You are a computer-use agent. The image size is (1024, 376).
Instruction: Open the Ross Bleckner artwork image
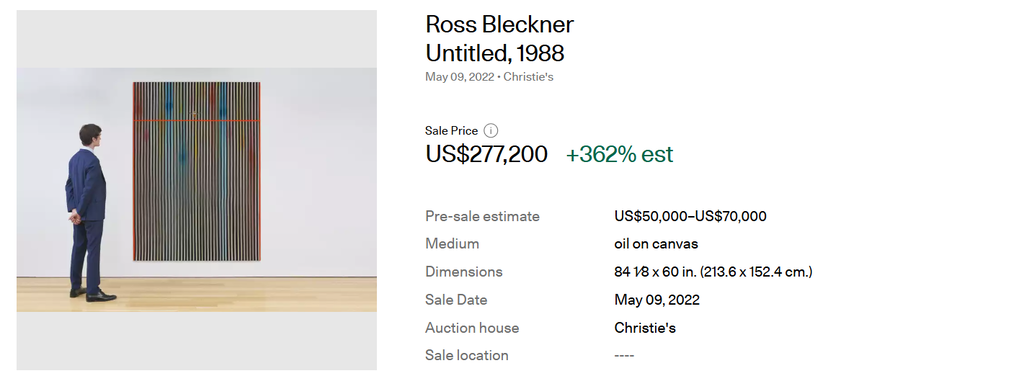point(197,189)
